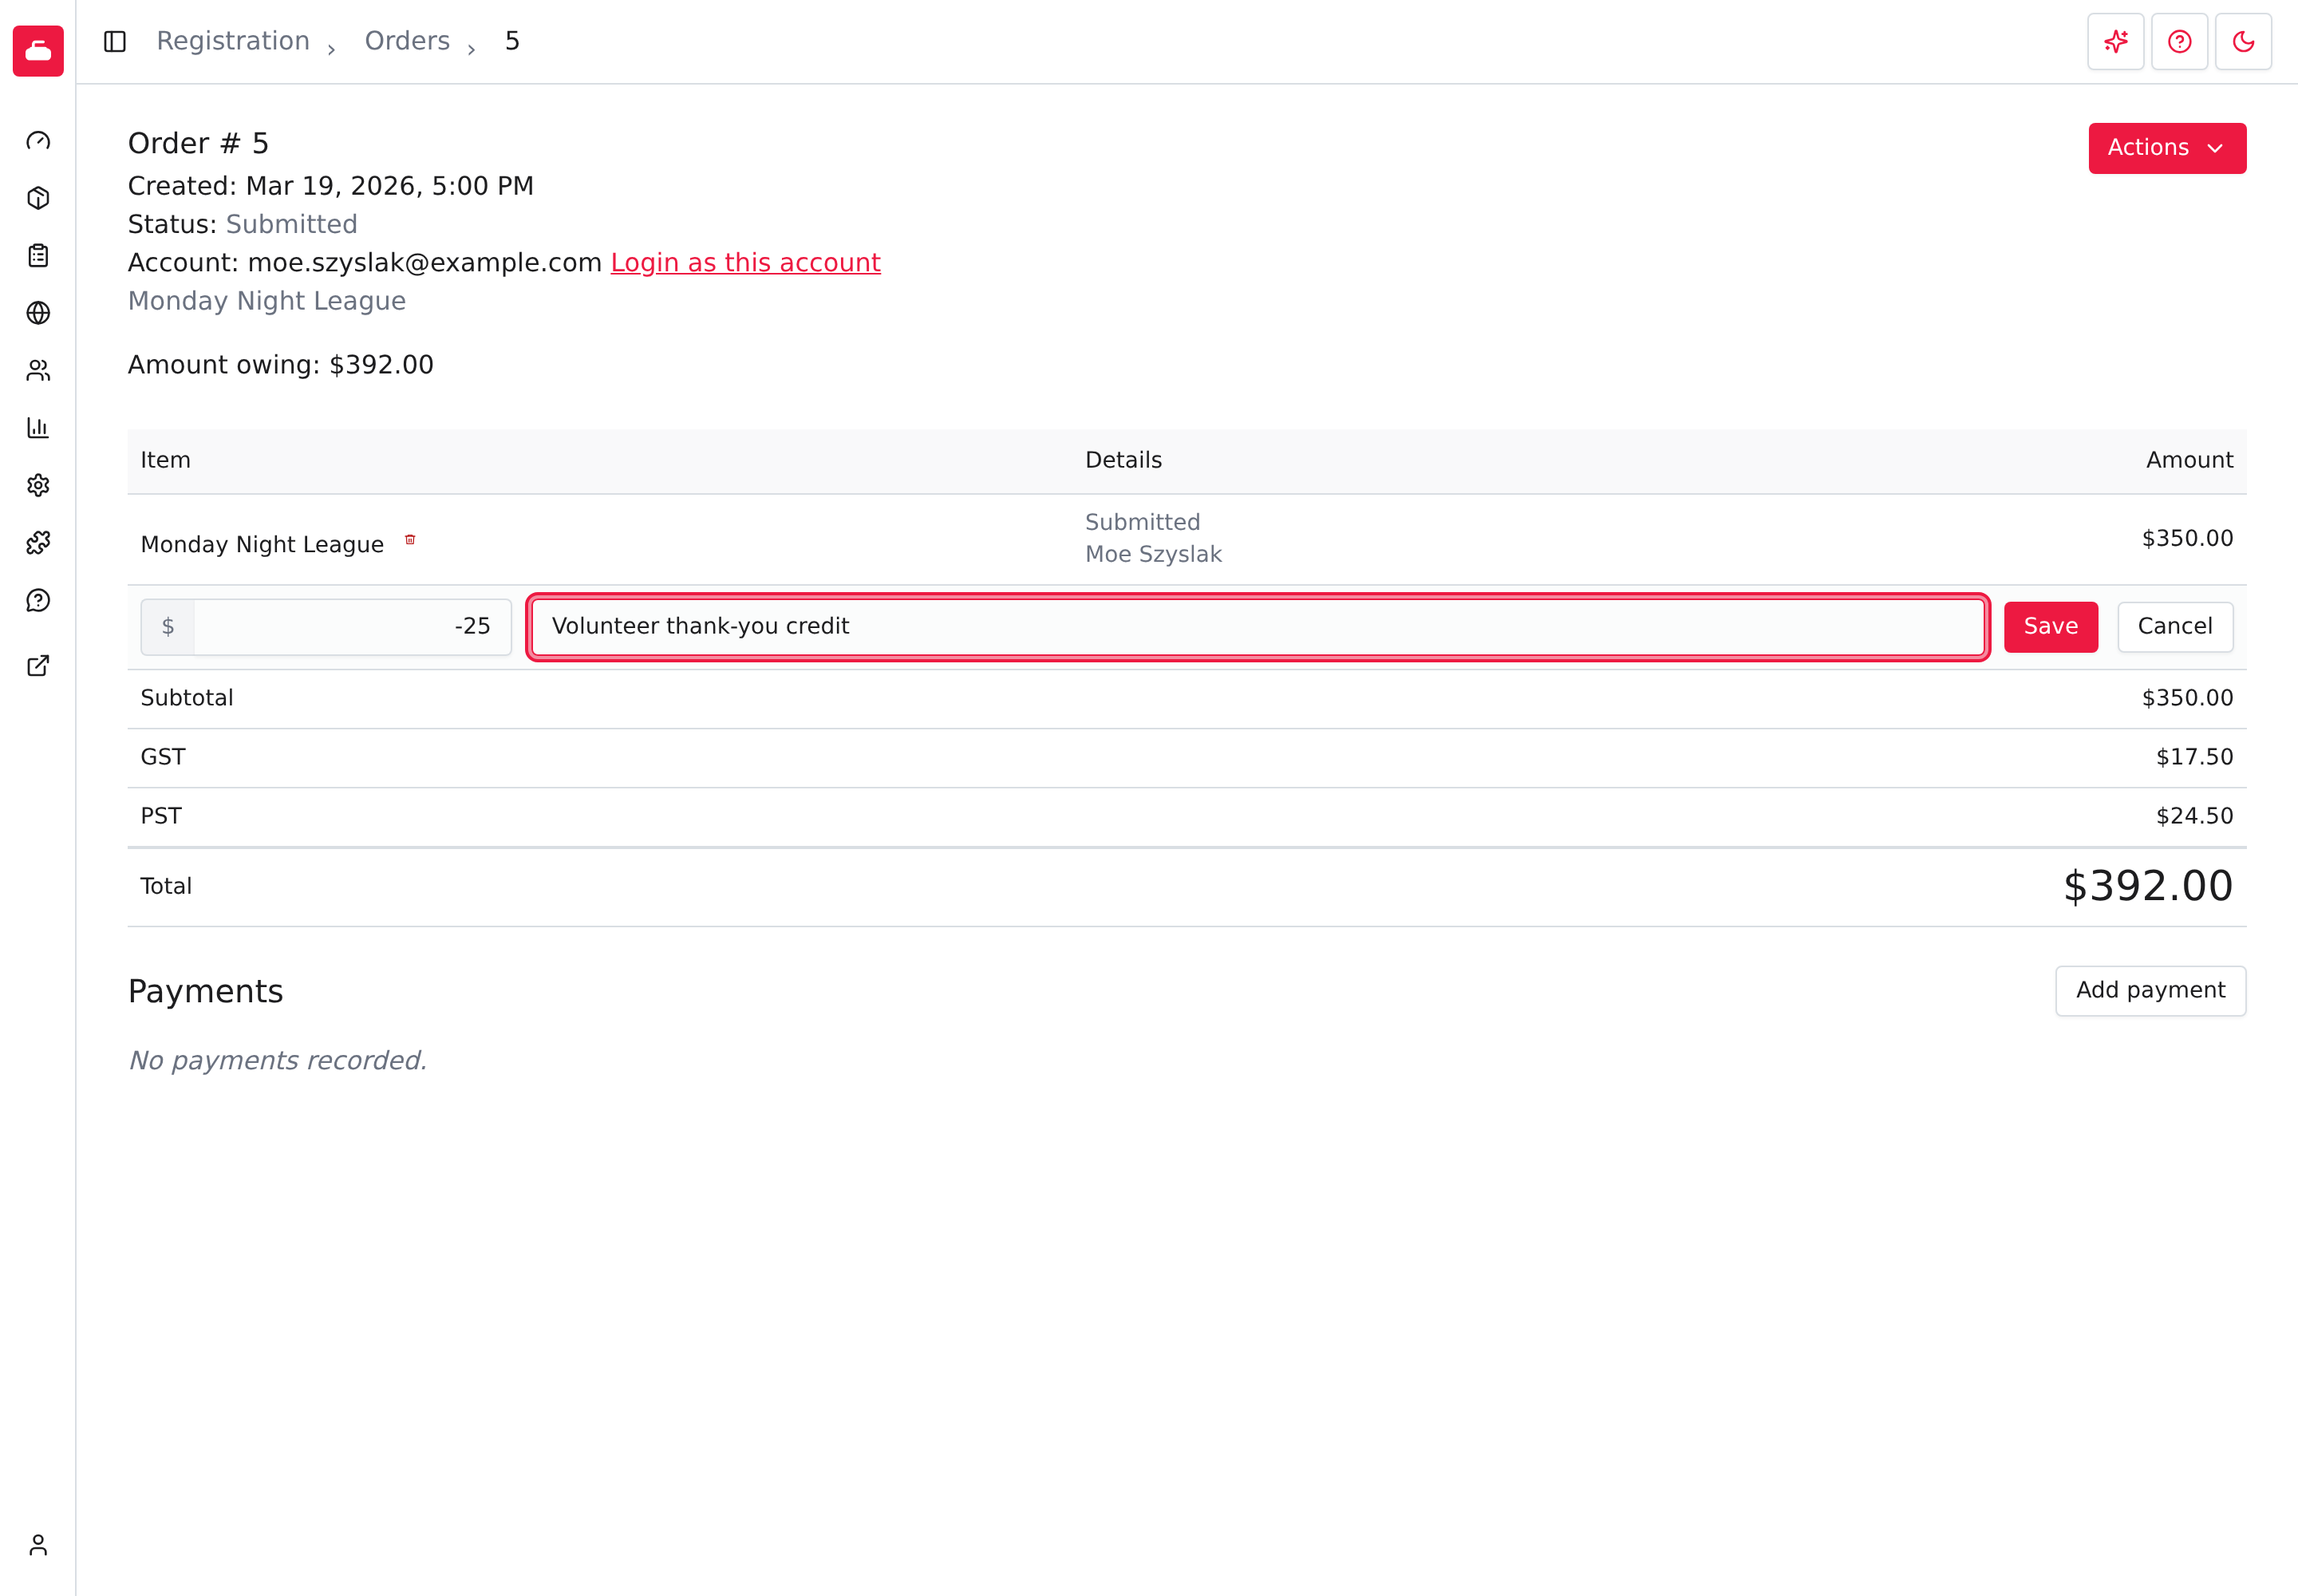Expand the Actions dropdown button
The height and width of the screenshot is (1596, 2298).
click(x=2167, y=148)
